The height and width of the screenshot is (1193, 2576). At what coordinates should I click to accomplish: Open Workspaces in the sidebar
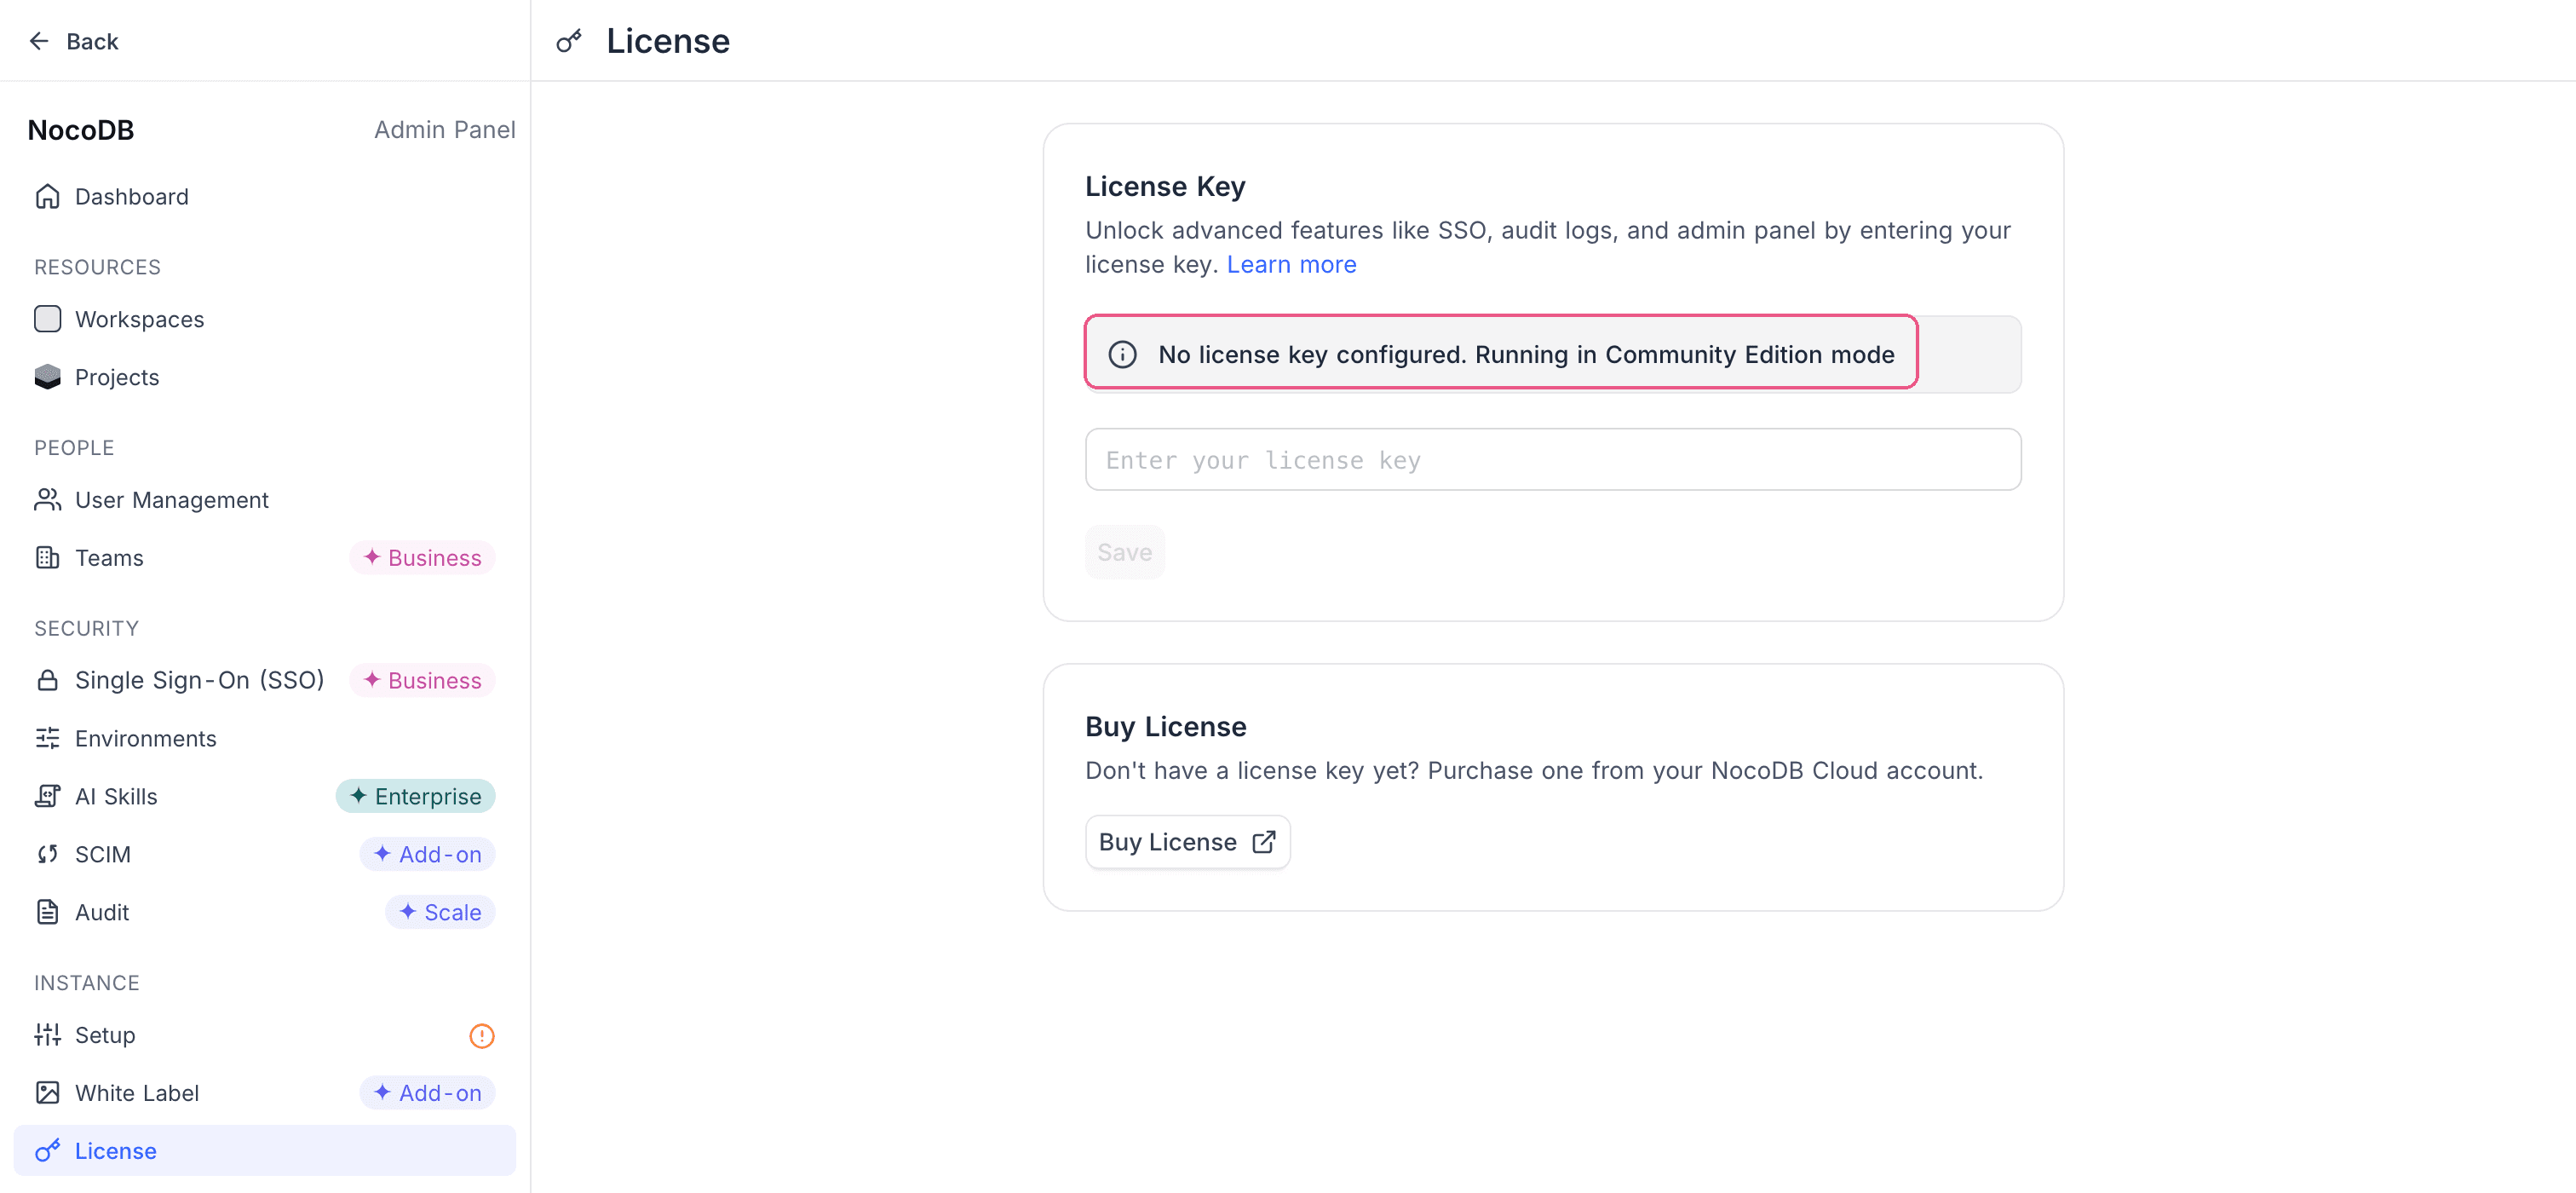pos(265,319)
